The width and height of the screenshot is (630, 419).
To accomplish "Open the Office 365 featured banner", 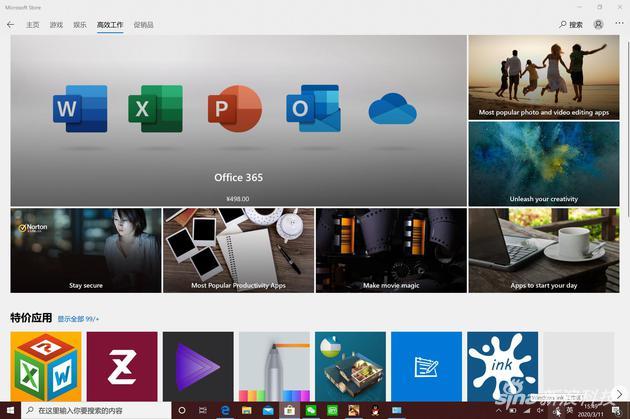I will [239, 121].
